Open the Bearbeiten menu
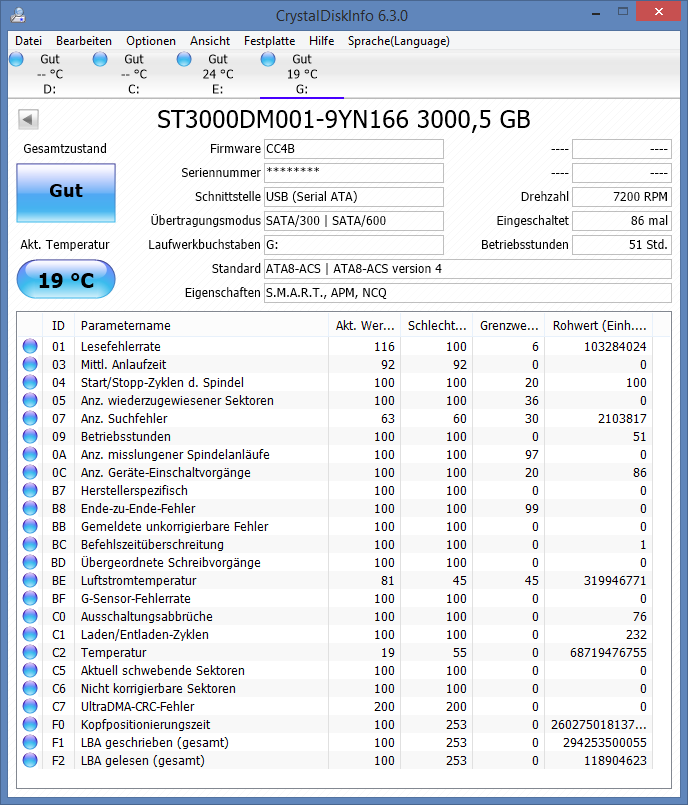This screenshot has width=688, height=805. (x=84, y=41)
